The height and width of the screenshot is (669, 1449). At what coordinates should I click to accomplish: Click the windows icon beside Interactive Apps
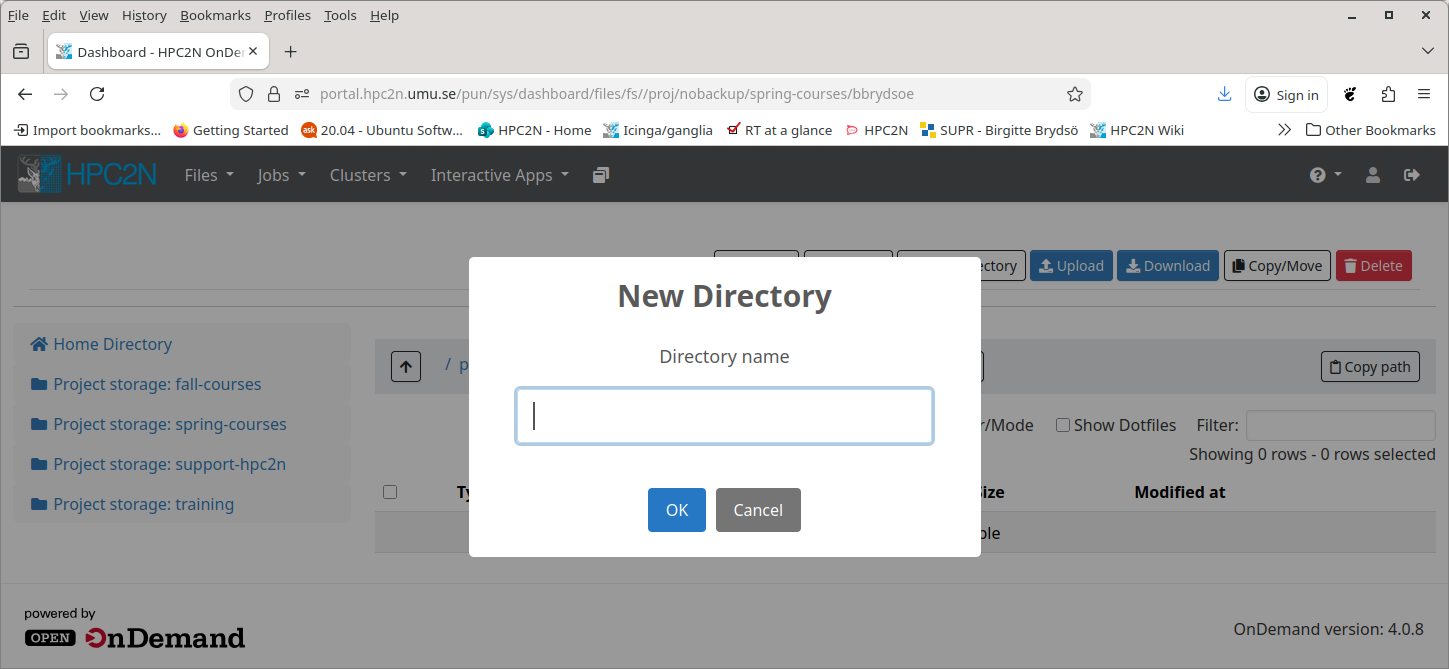(600, 174)
